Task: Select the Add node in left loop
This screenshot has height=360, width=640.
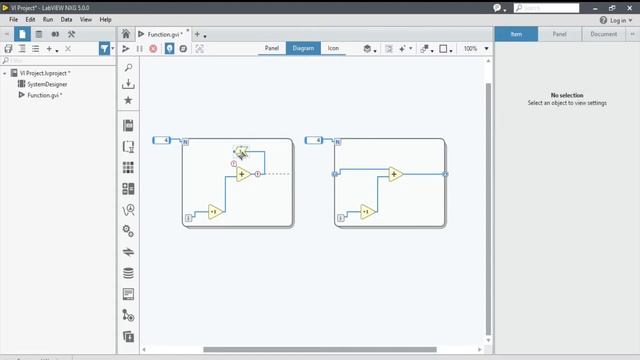Action: click(243, 174)
